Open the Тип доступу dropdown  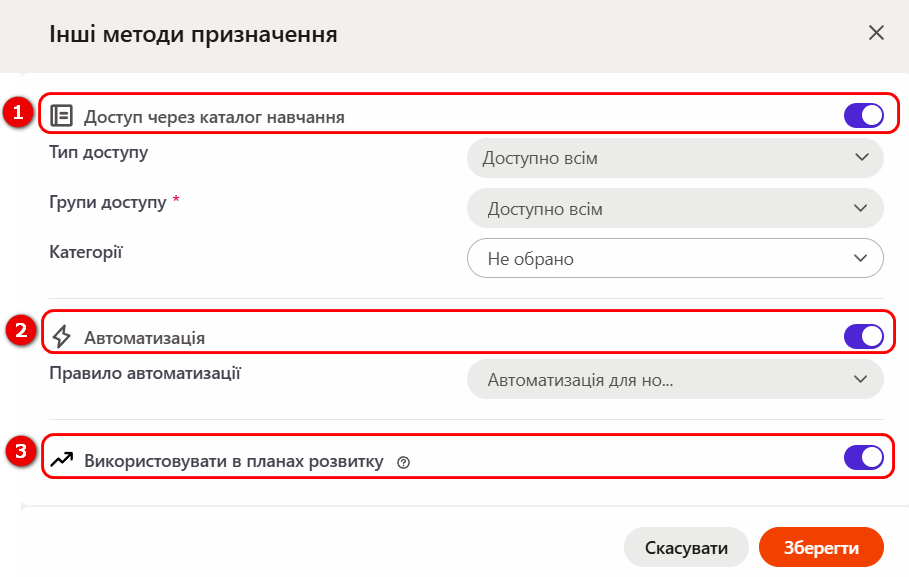point(675,158)
